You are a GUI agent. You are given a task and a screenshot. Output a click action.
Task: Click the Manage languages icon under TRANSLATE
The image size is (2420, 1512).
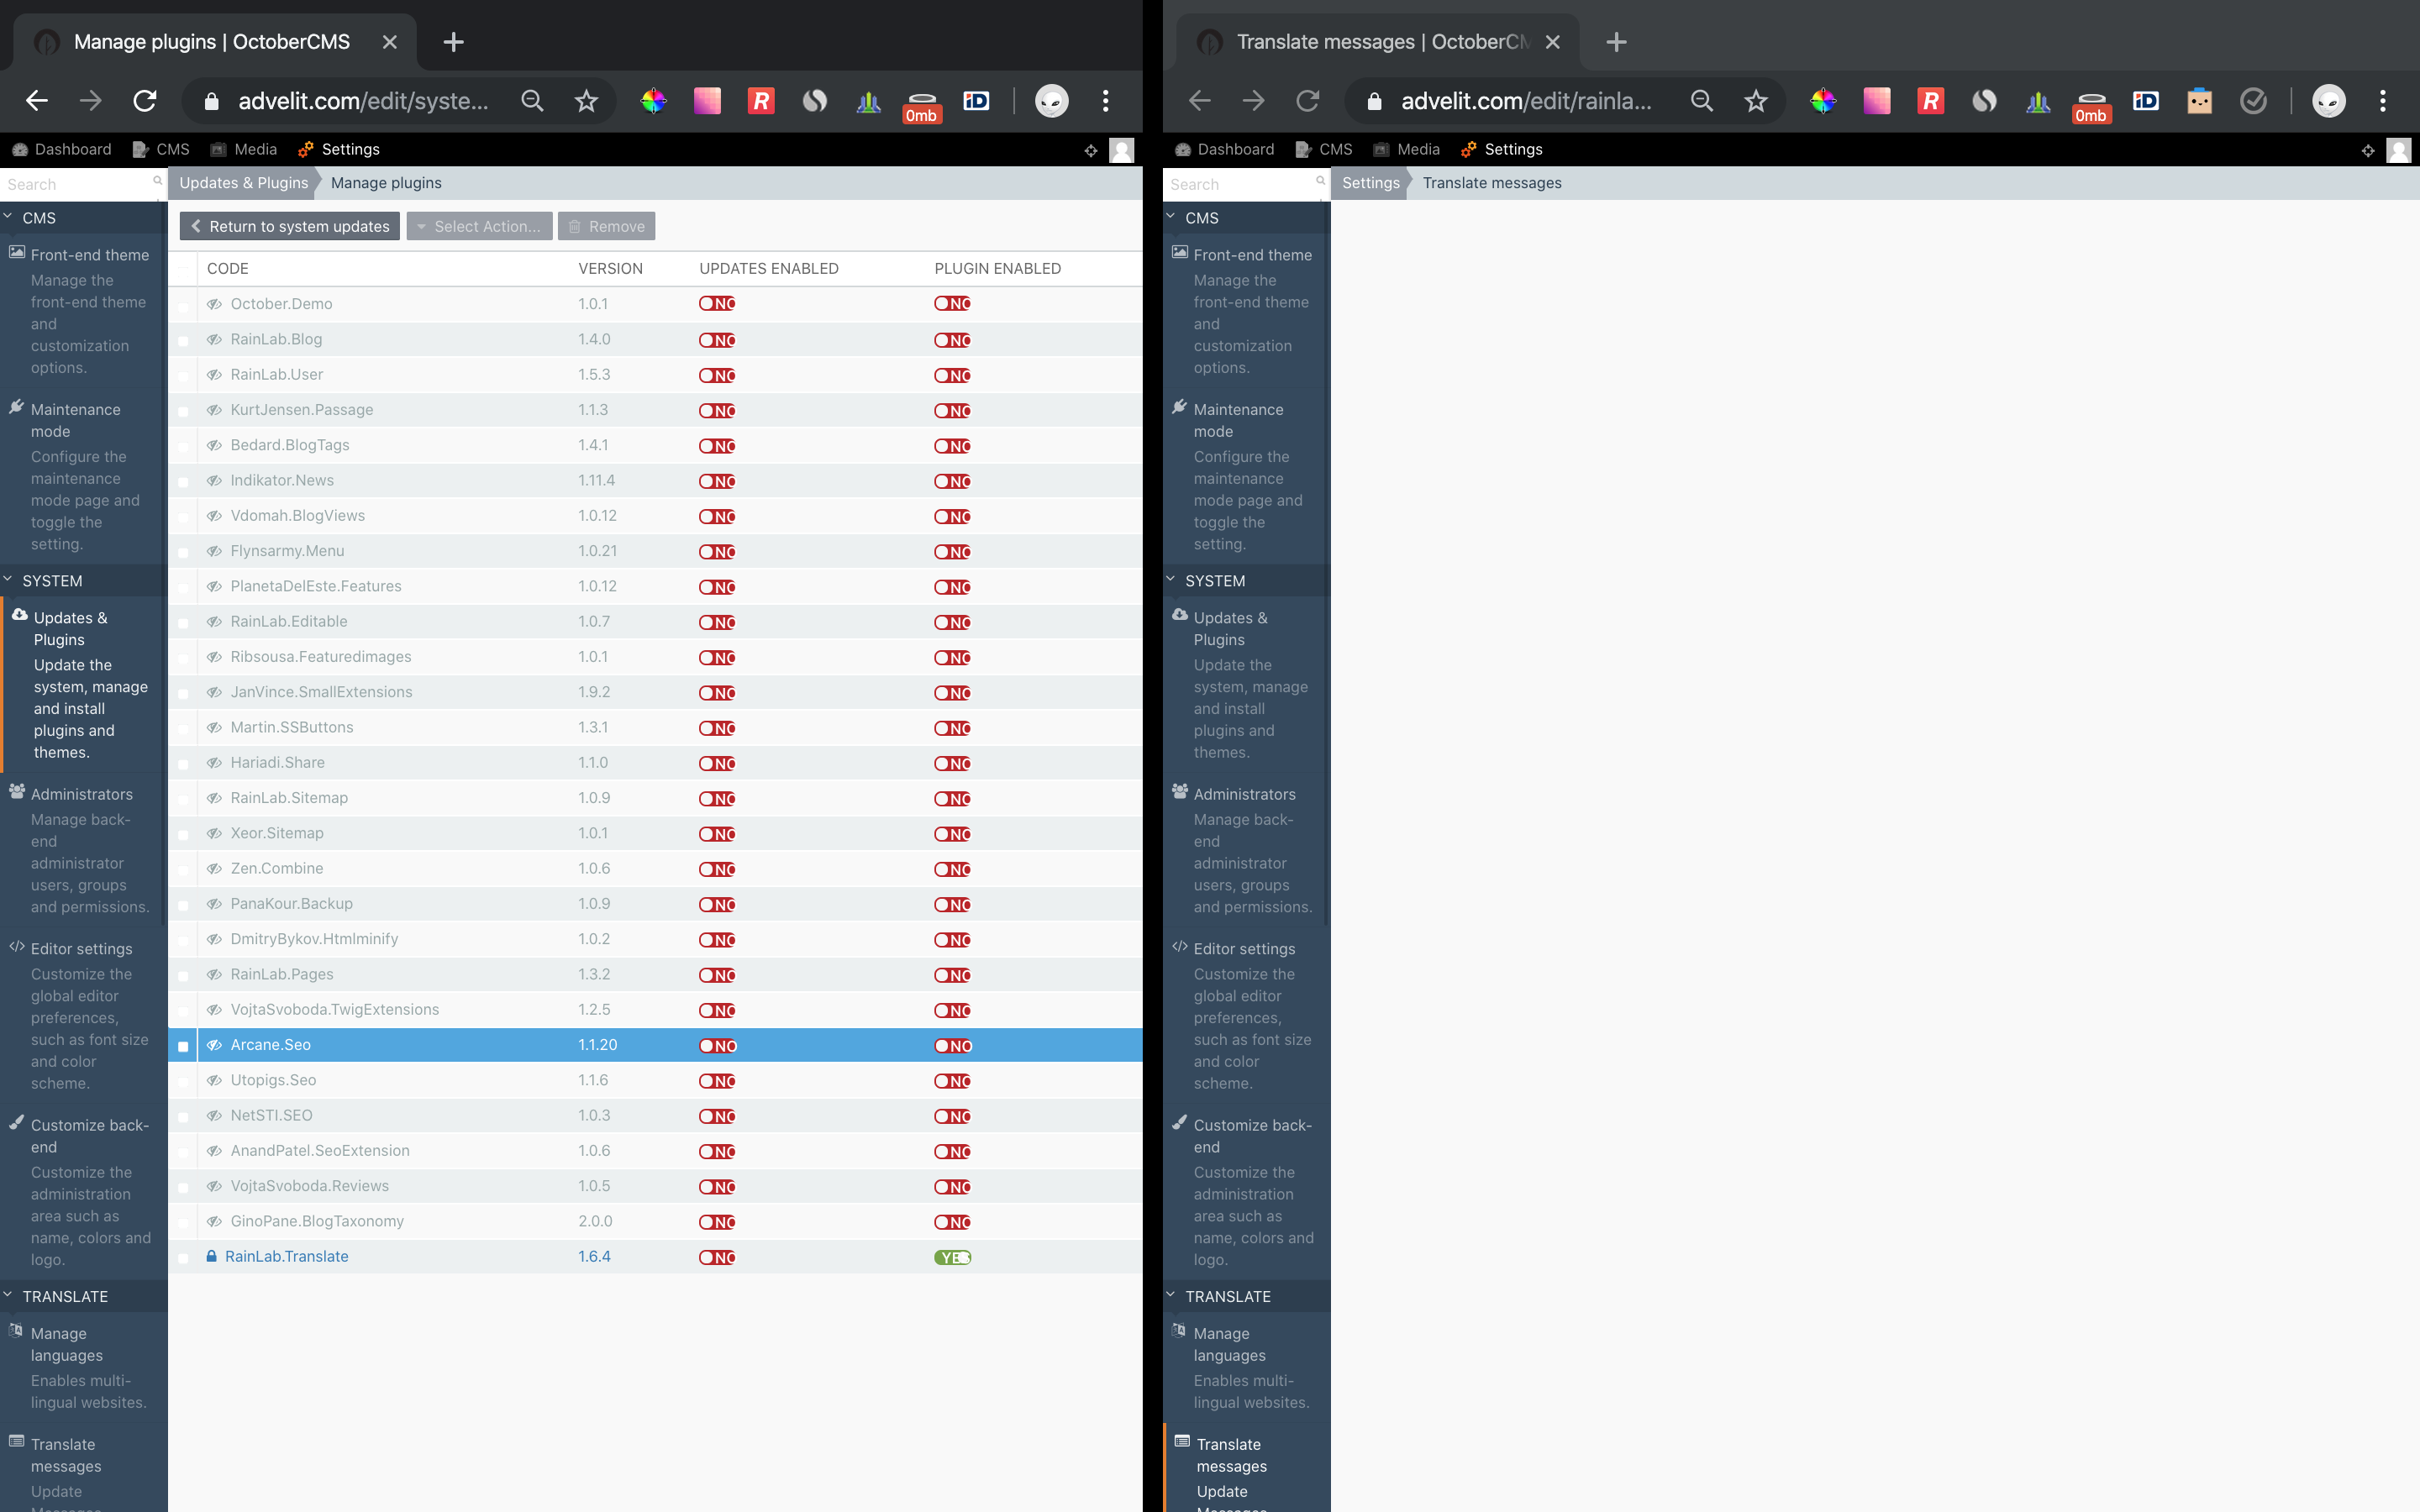16,1330
